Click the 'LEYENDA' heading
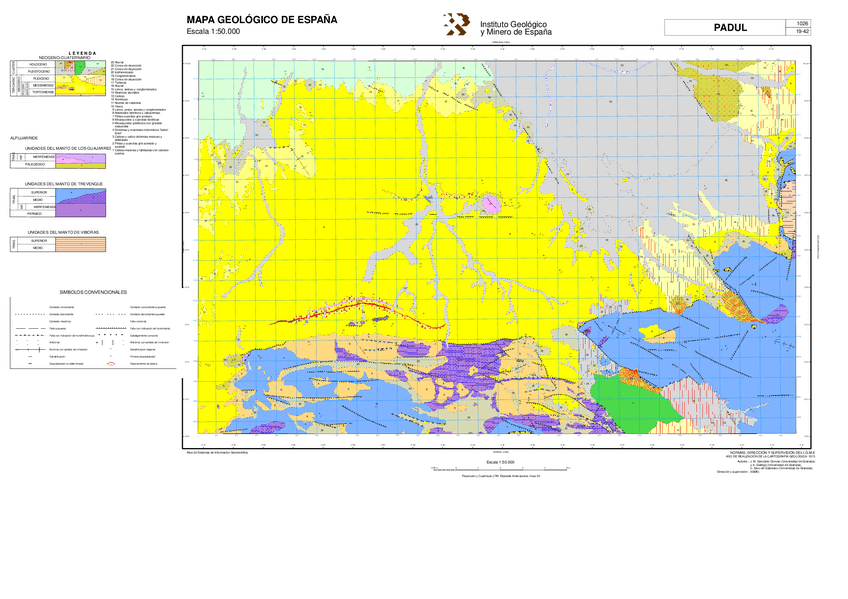848x599 pixels. click(x=82, y=54)
